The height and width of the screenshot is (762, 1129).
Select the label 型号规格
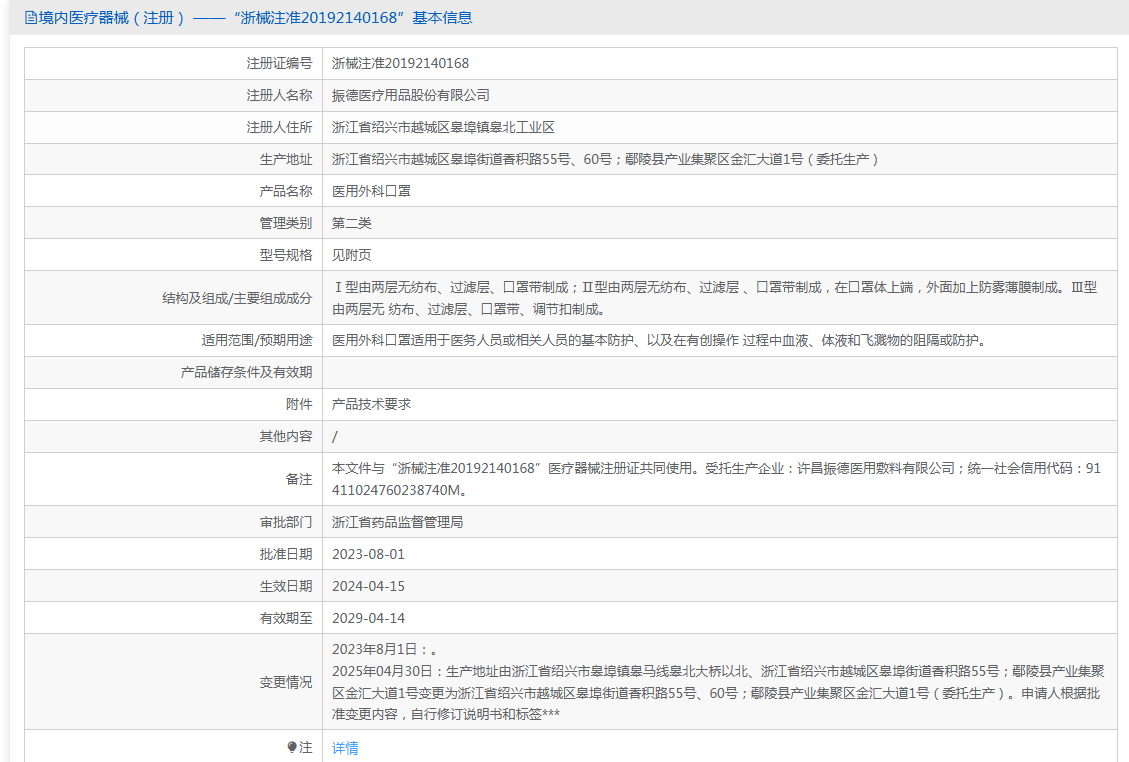[x=286, y=255]
